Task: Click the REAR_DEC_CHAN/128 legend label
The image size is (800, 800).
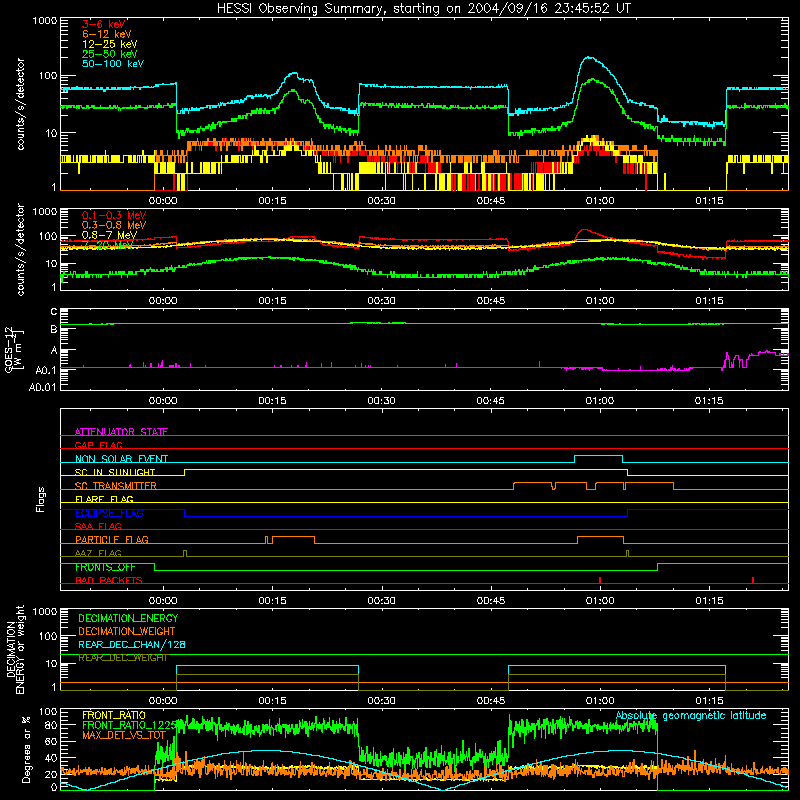Action: coord(132,644)
